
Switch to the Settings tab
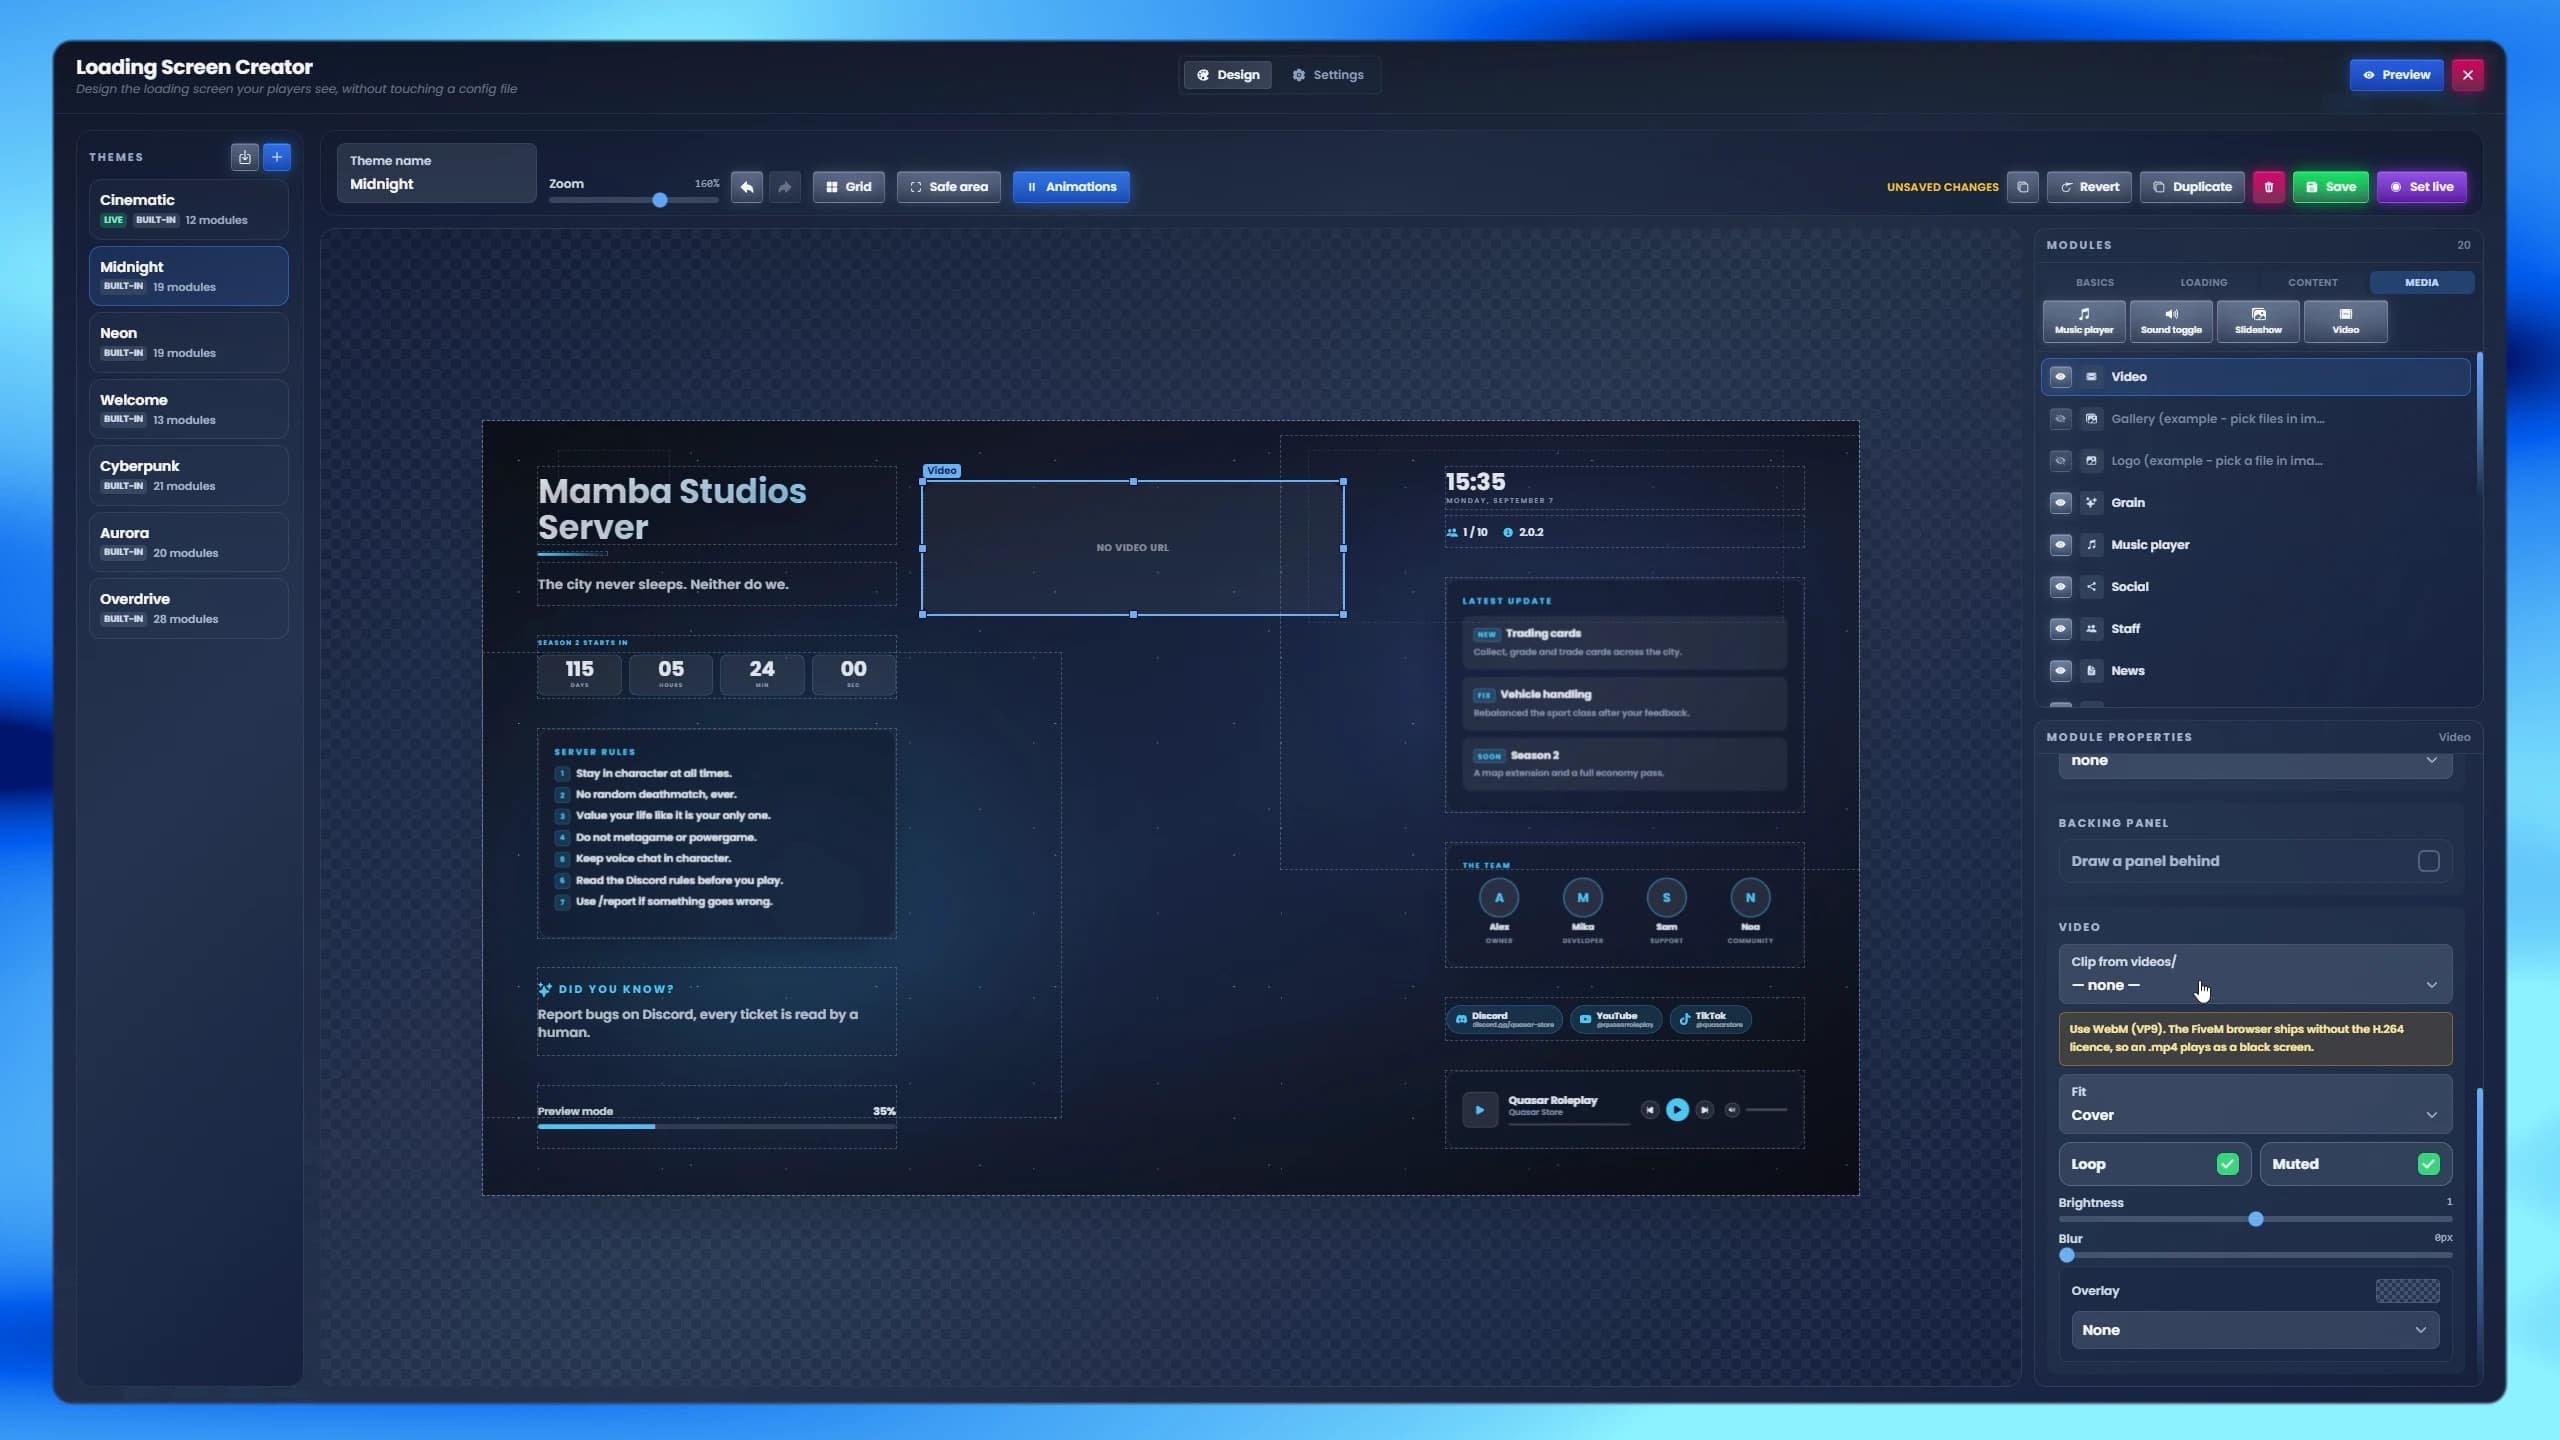point(1328,75)
